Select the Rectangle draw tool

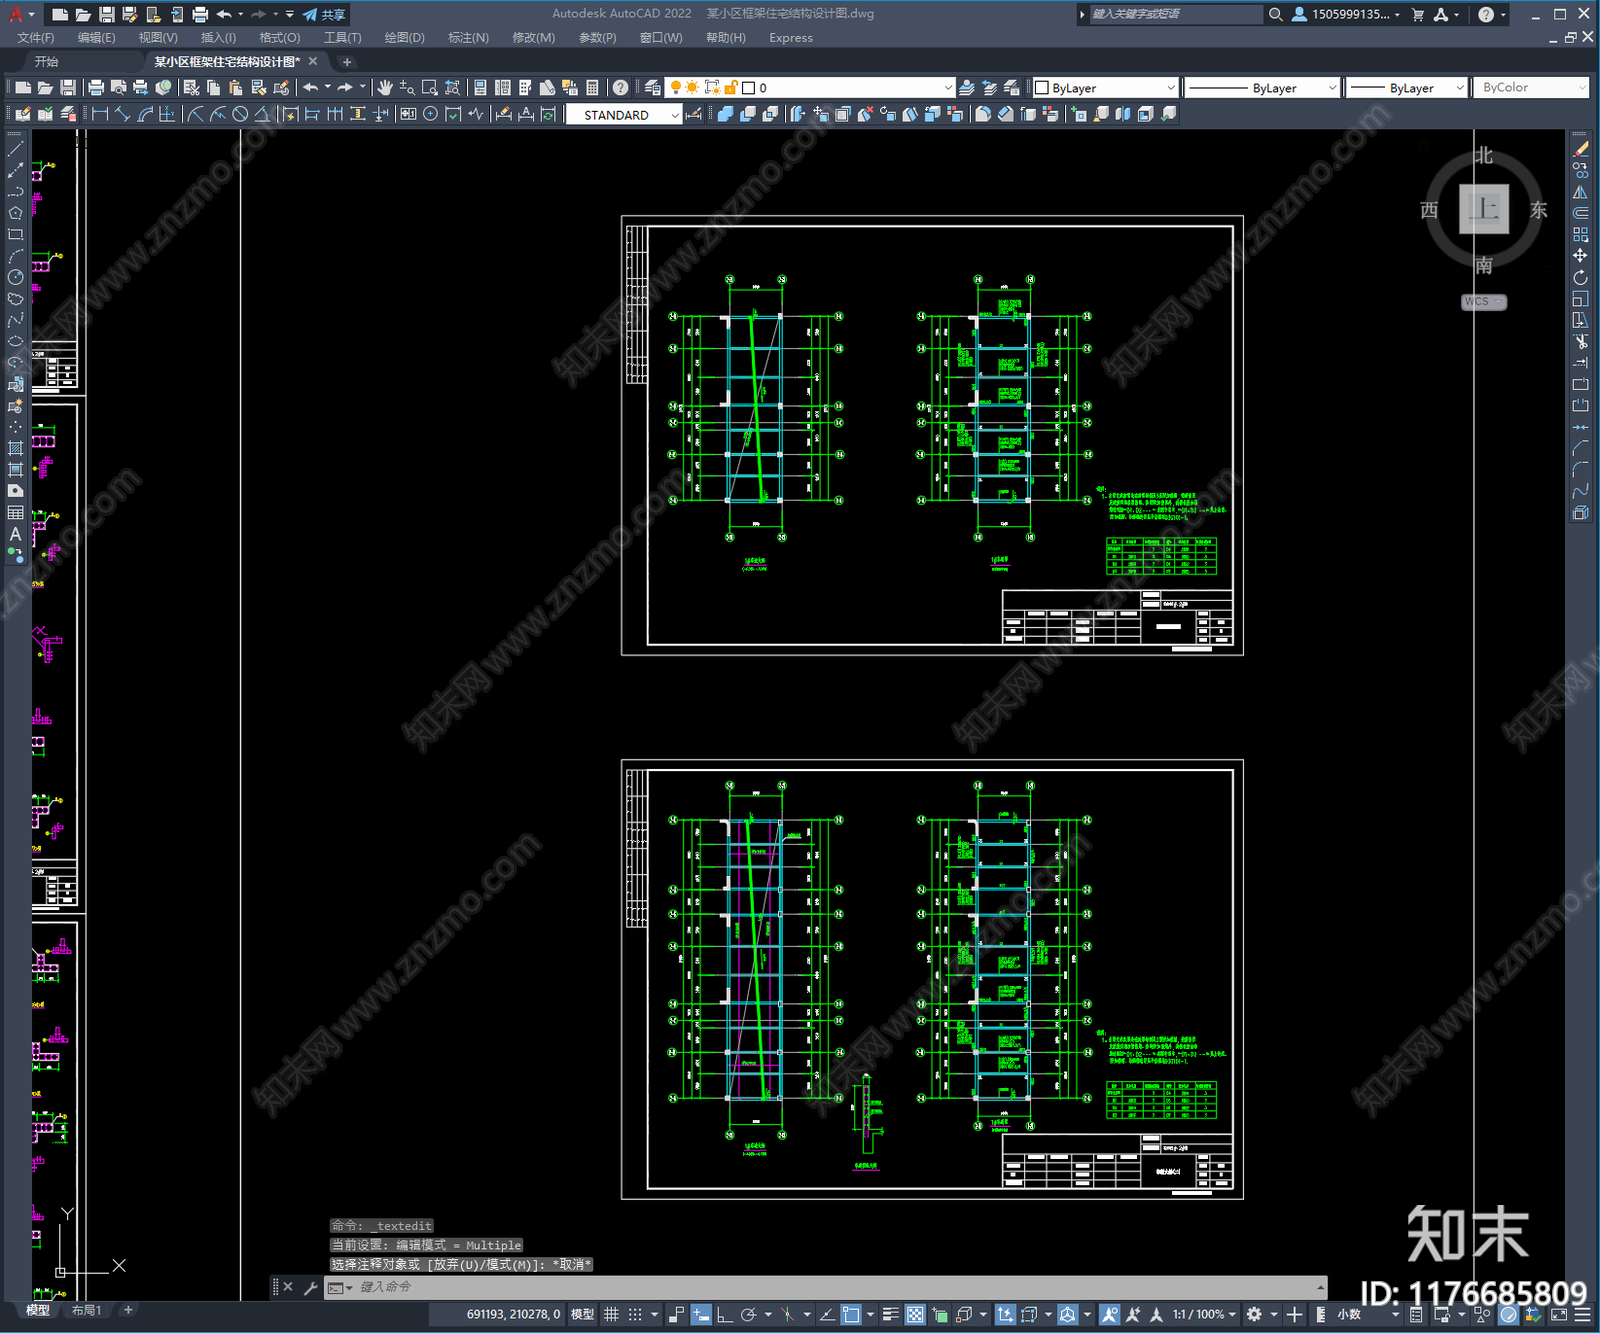tap(15, 235)
